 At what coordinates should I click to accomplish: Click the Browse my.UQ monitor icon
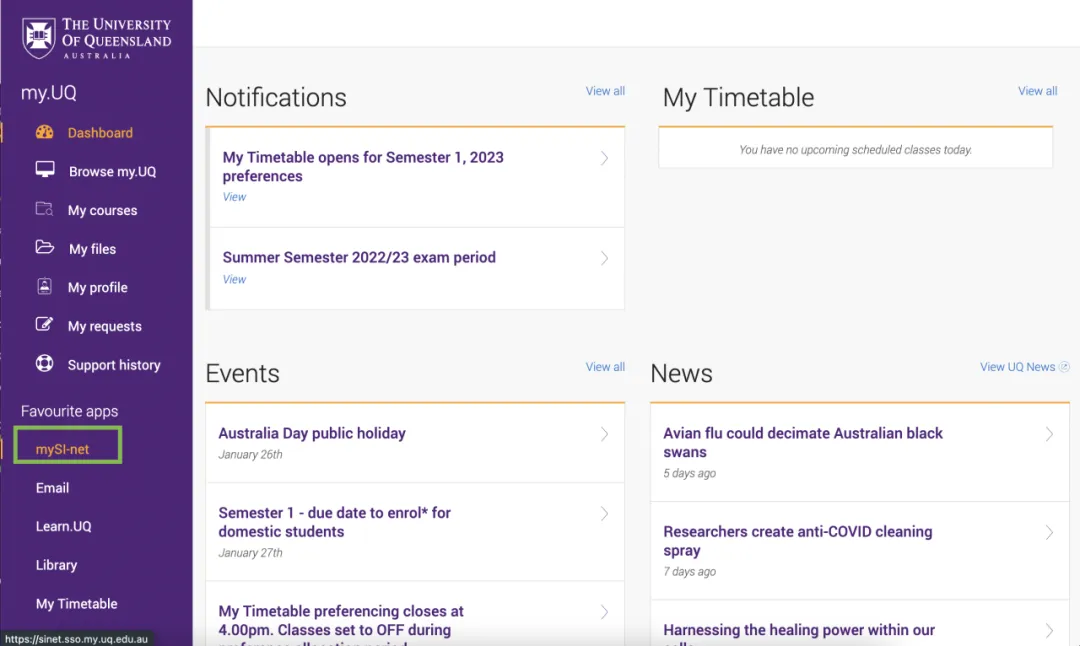coord(45,170)
